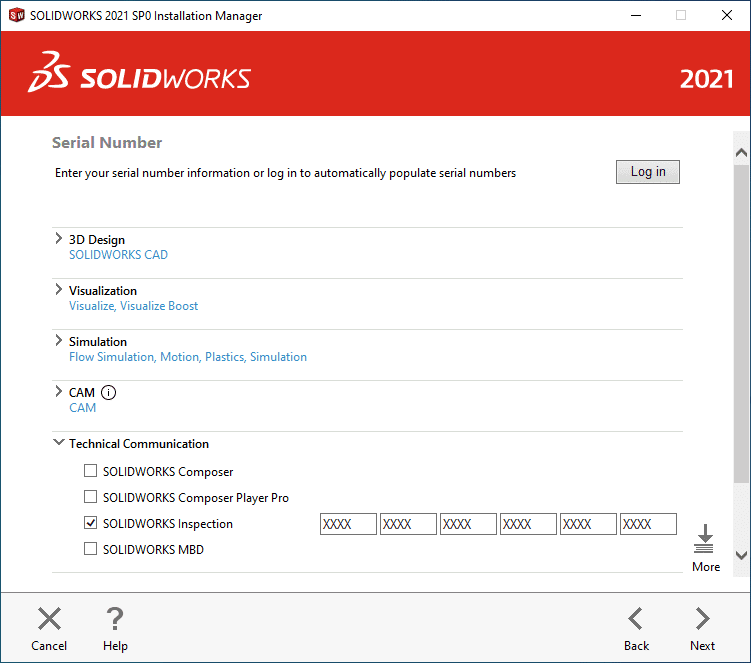Click the blue CAM link text
This screenshot has height=663, width=751.
[82, 408]
